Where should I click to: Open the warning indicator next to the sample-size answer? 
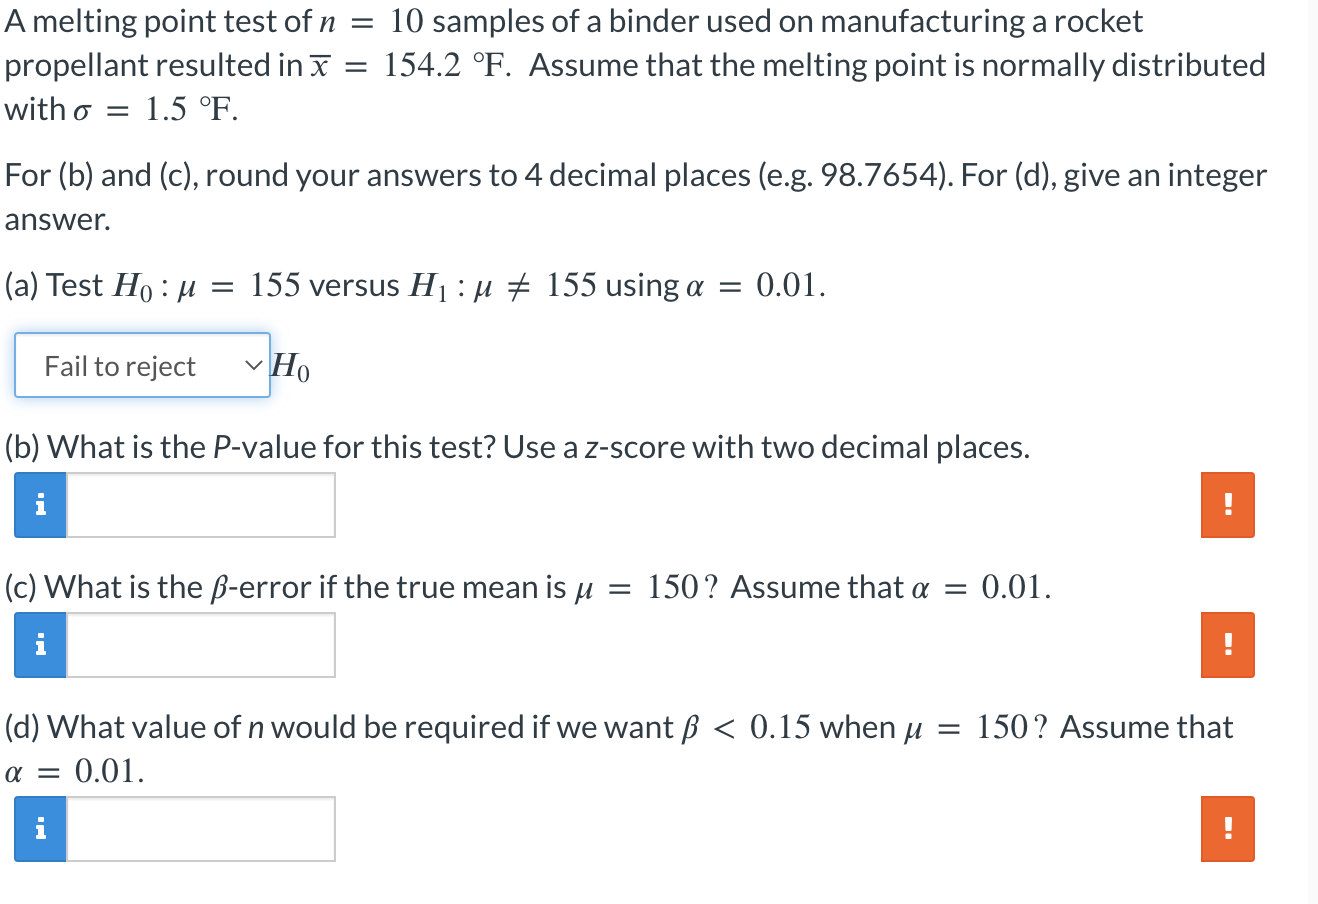[x=1227, y=828]
